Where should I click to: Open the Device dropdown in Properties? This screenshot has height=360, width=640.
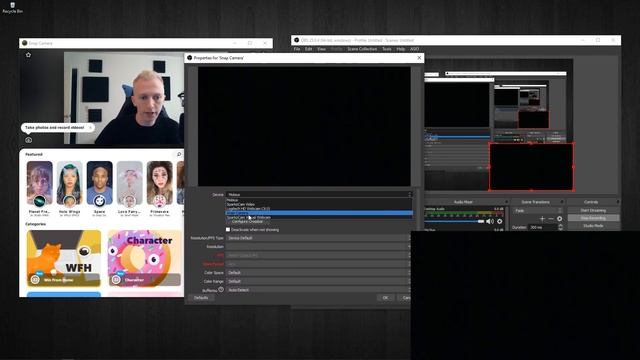(x=319, y=195)
